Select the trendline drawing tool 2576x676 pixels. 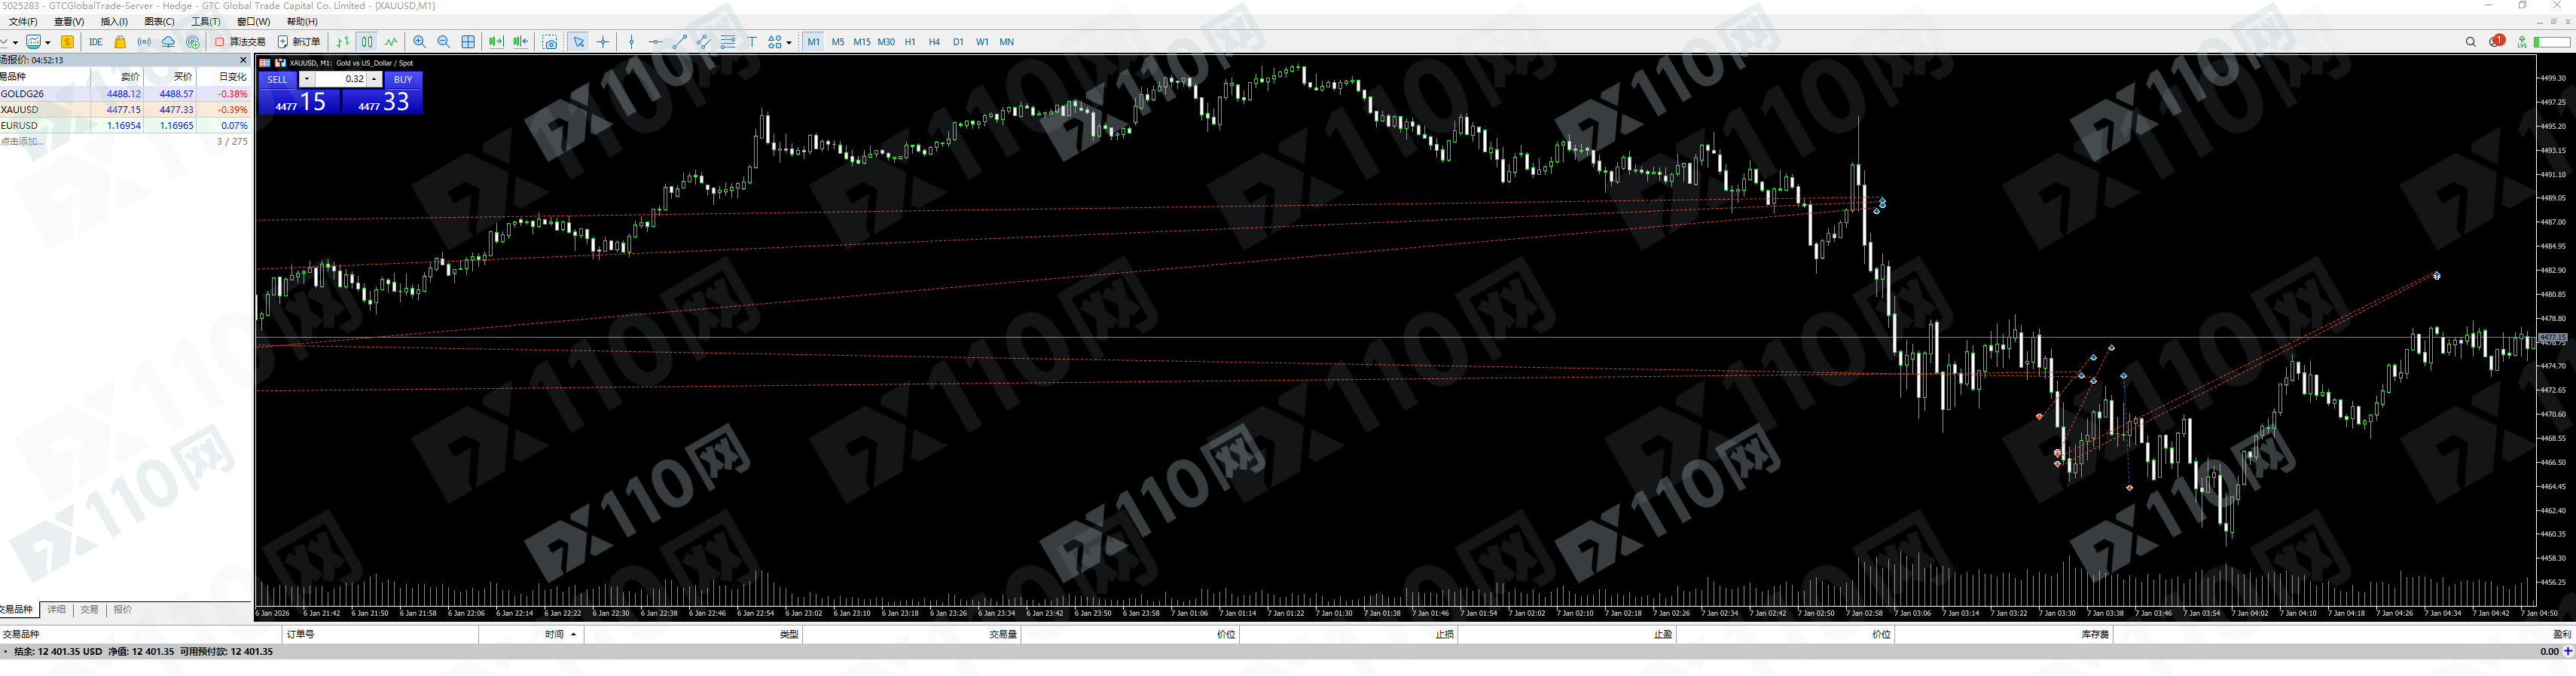pyautogui.click(x=680, y=42)
